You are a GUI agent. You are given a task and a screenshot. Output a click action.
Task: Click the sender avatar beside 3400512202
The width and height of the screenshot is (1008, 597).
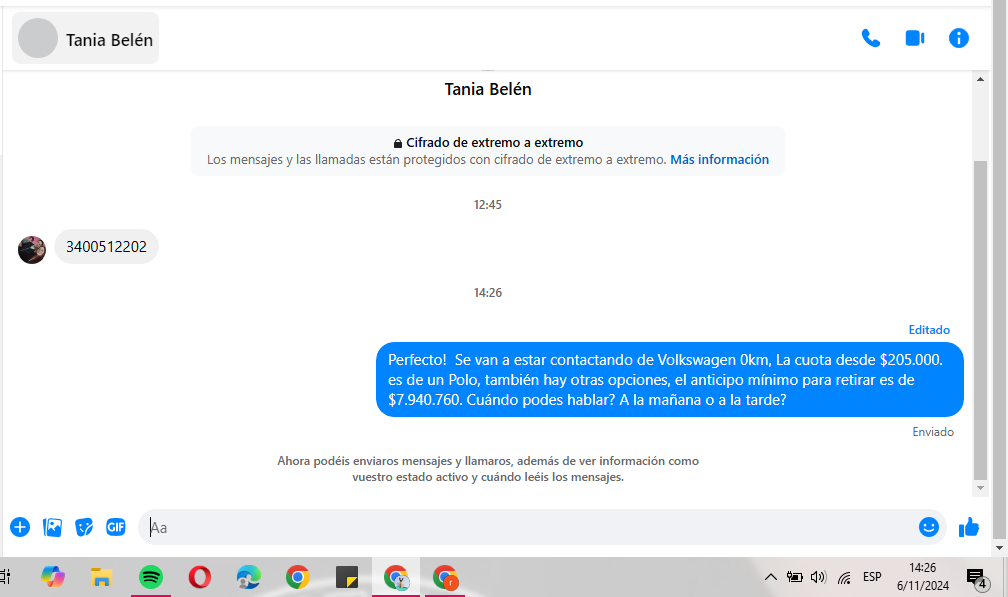tap(32, 249)
